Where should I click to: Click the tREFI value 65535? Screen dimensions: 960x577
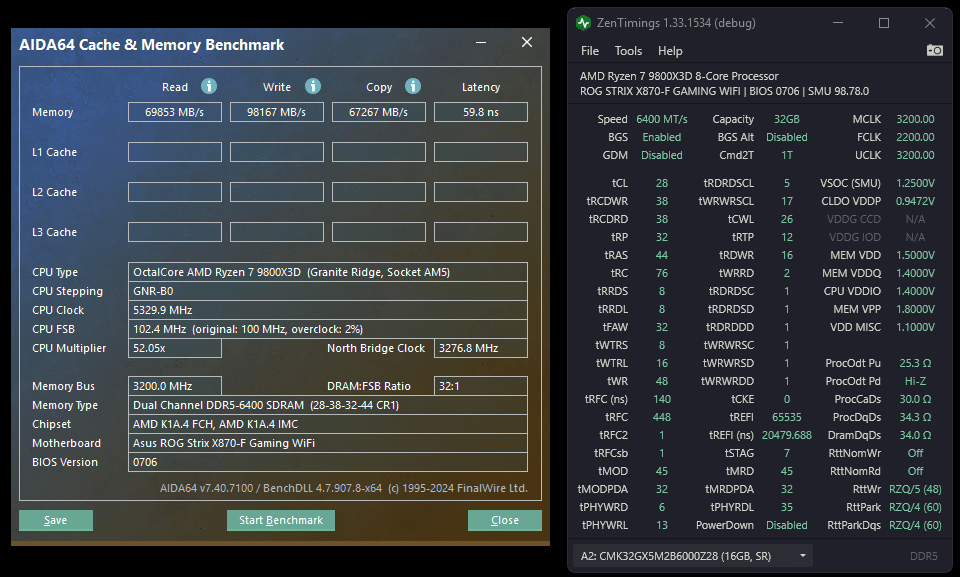pyautogui.click(x=787, y=417)
